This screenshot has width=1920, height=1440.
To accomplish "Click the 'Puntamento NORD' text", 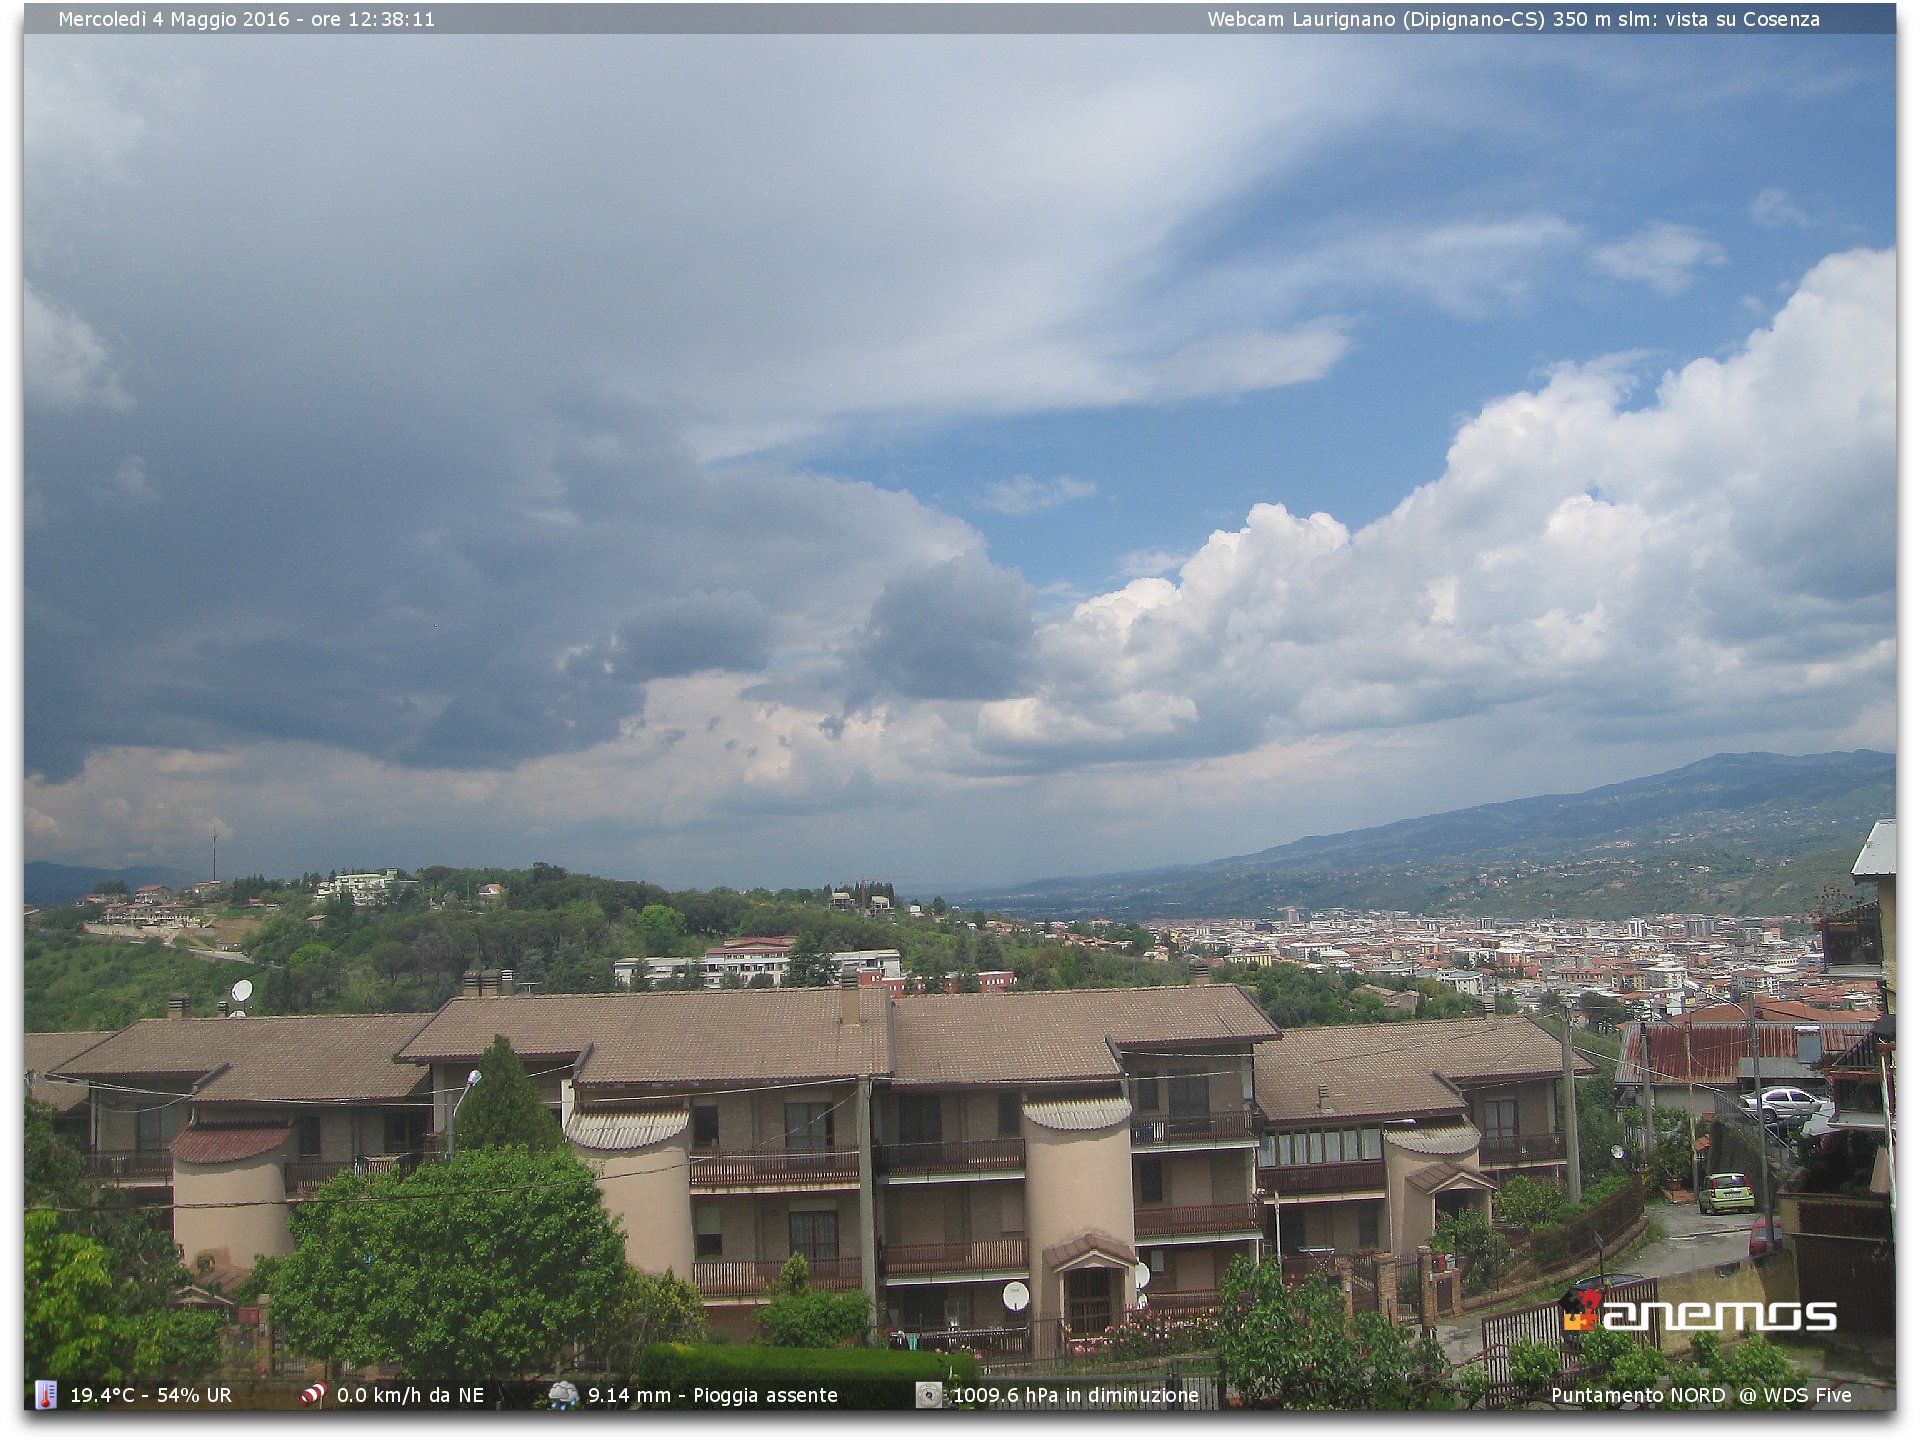I will (x=1638, y=1395).
